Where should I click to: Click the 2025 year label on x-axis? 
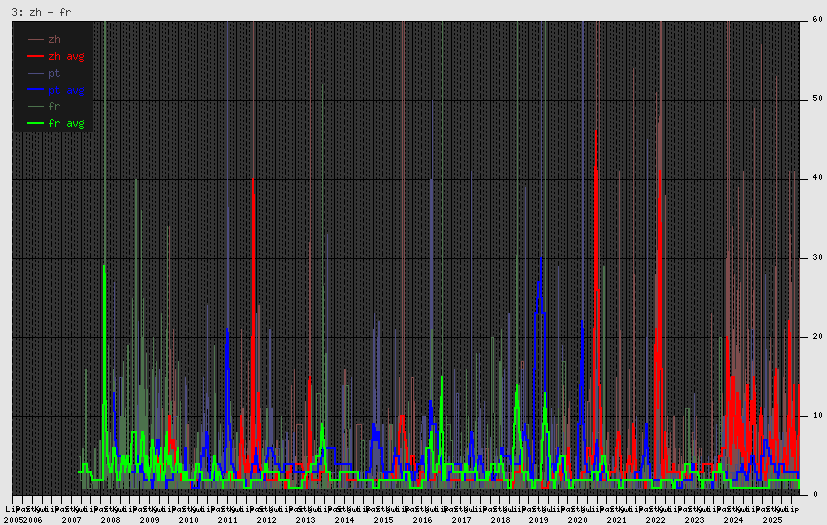[x=773, y=520]
